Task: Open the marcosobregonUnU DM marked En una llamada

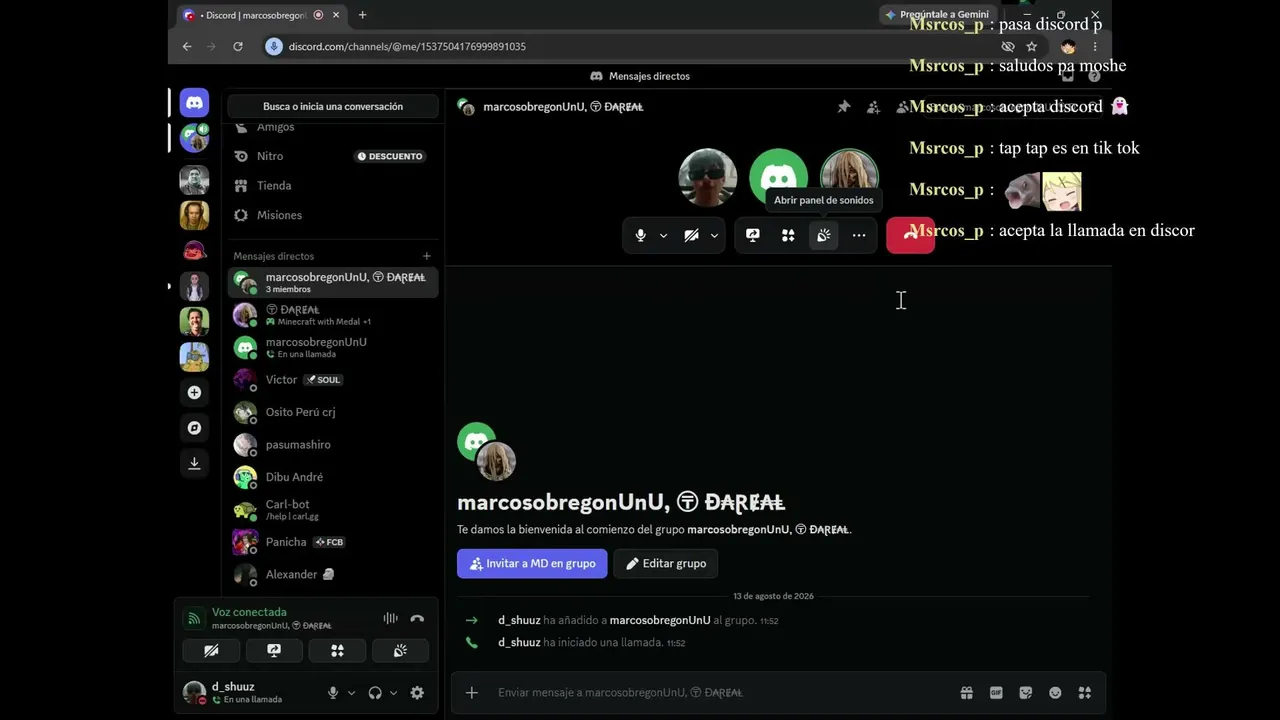Action: pyautogui.click(x=333, y=347)
